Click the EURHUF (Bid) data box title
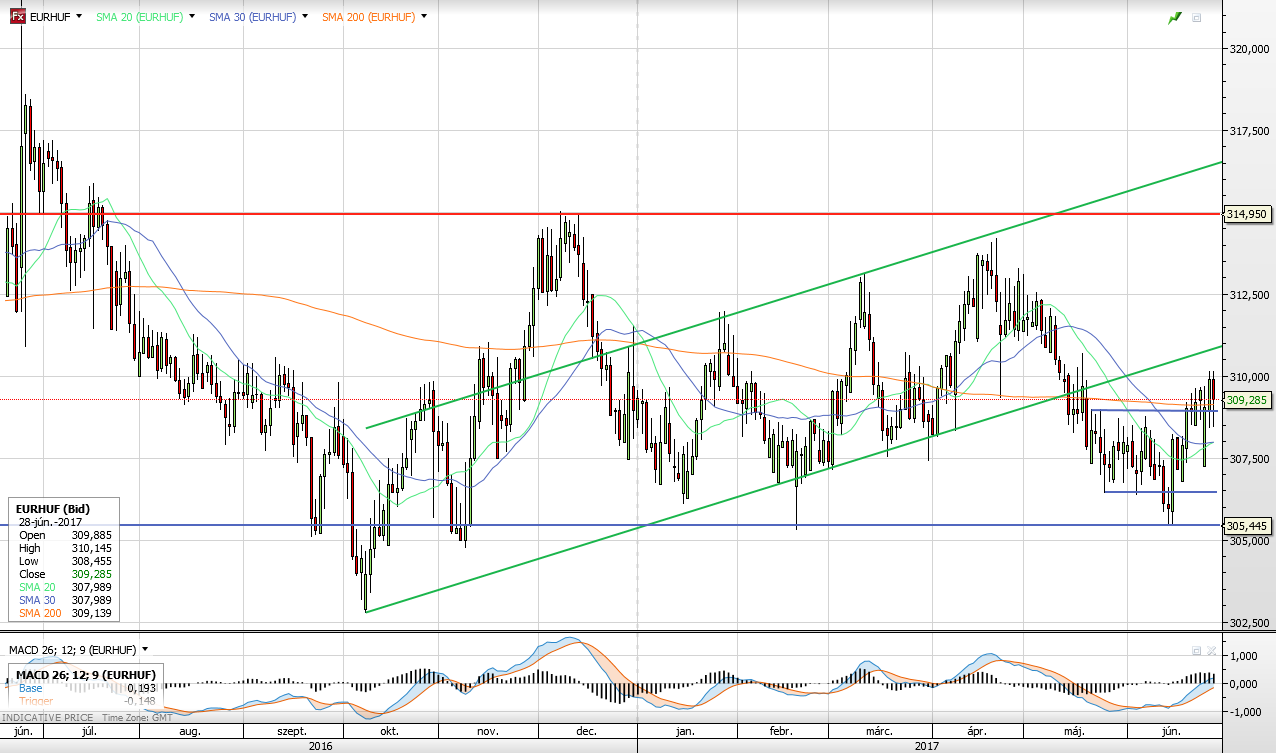The image size is (1276, 753). tap(51, 509)
